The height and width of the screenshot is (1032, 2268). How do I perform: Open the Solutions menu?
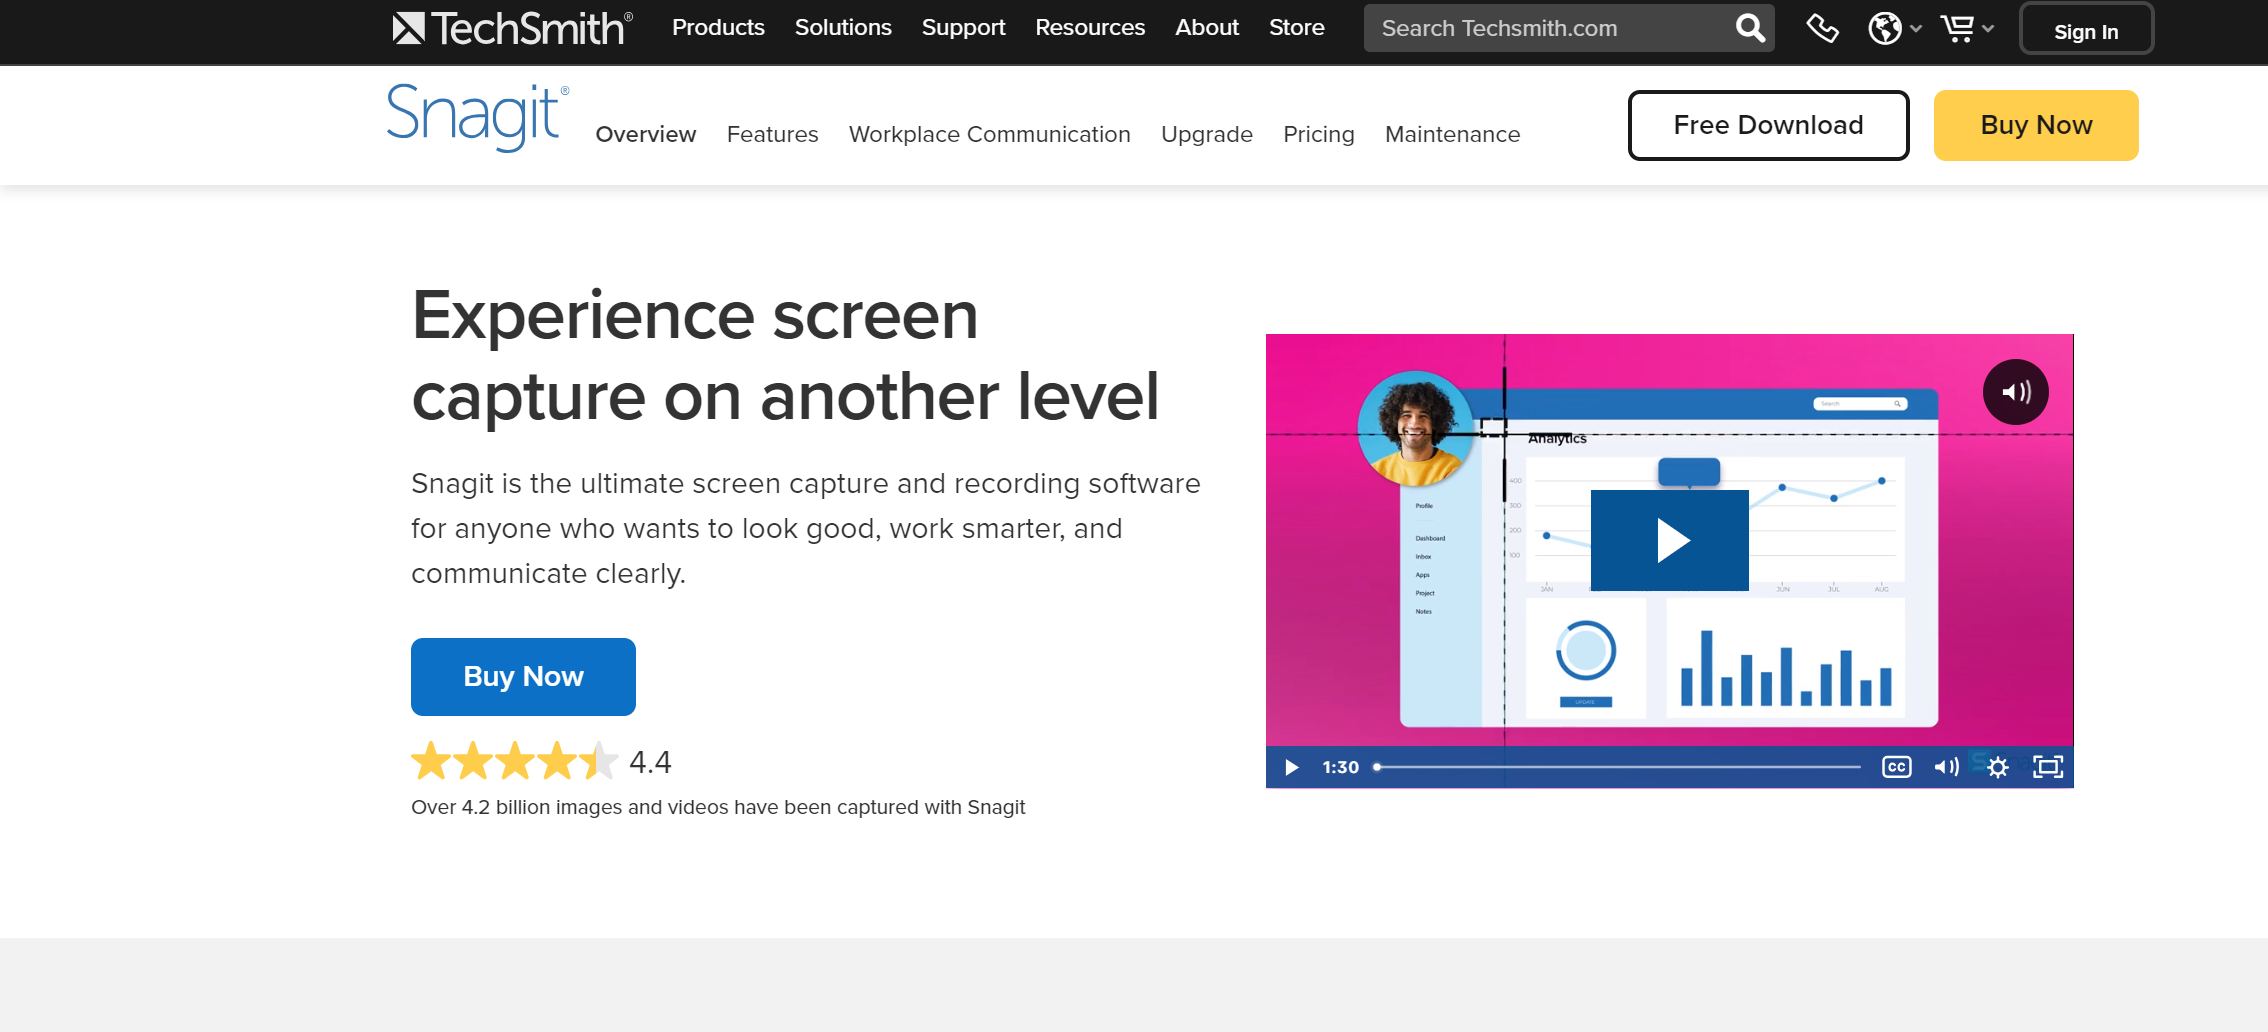(843, 28)
